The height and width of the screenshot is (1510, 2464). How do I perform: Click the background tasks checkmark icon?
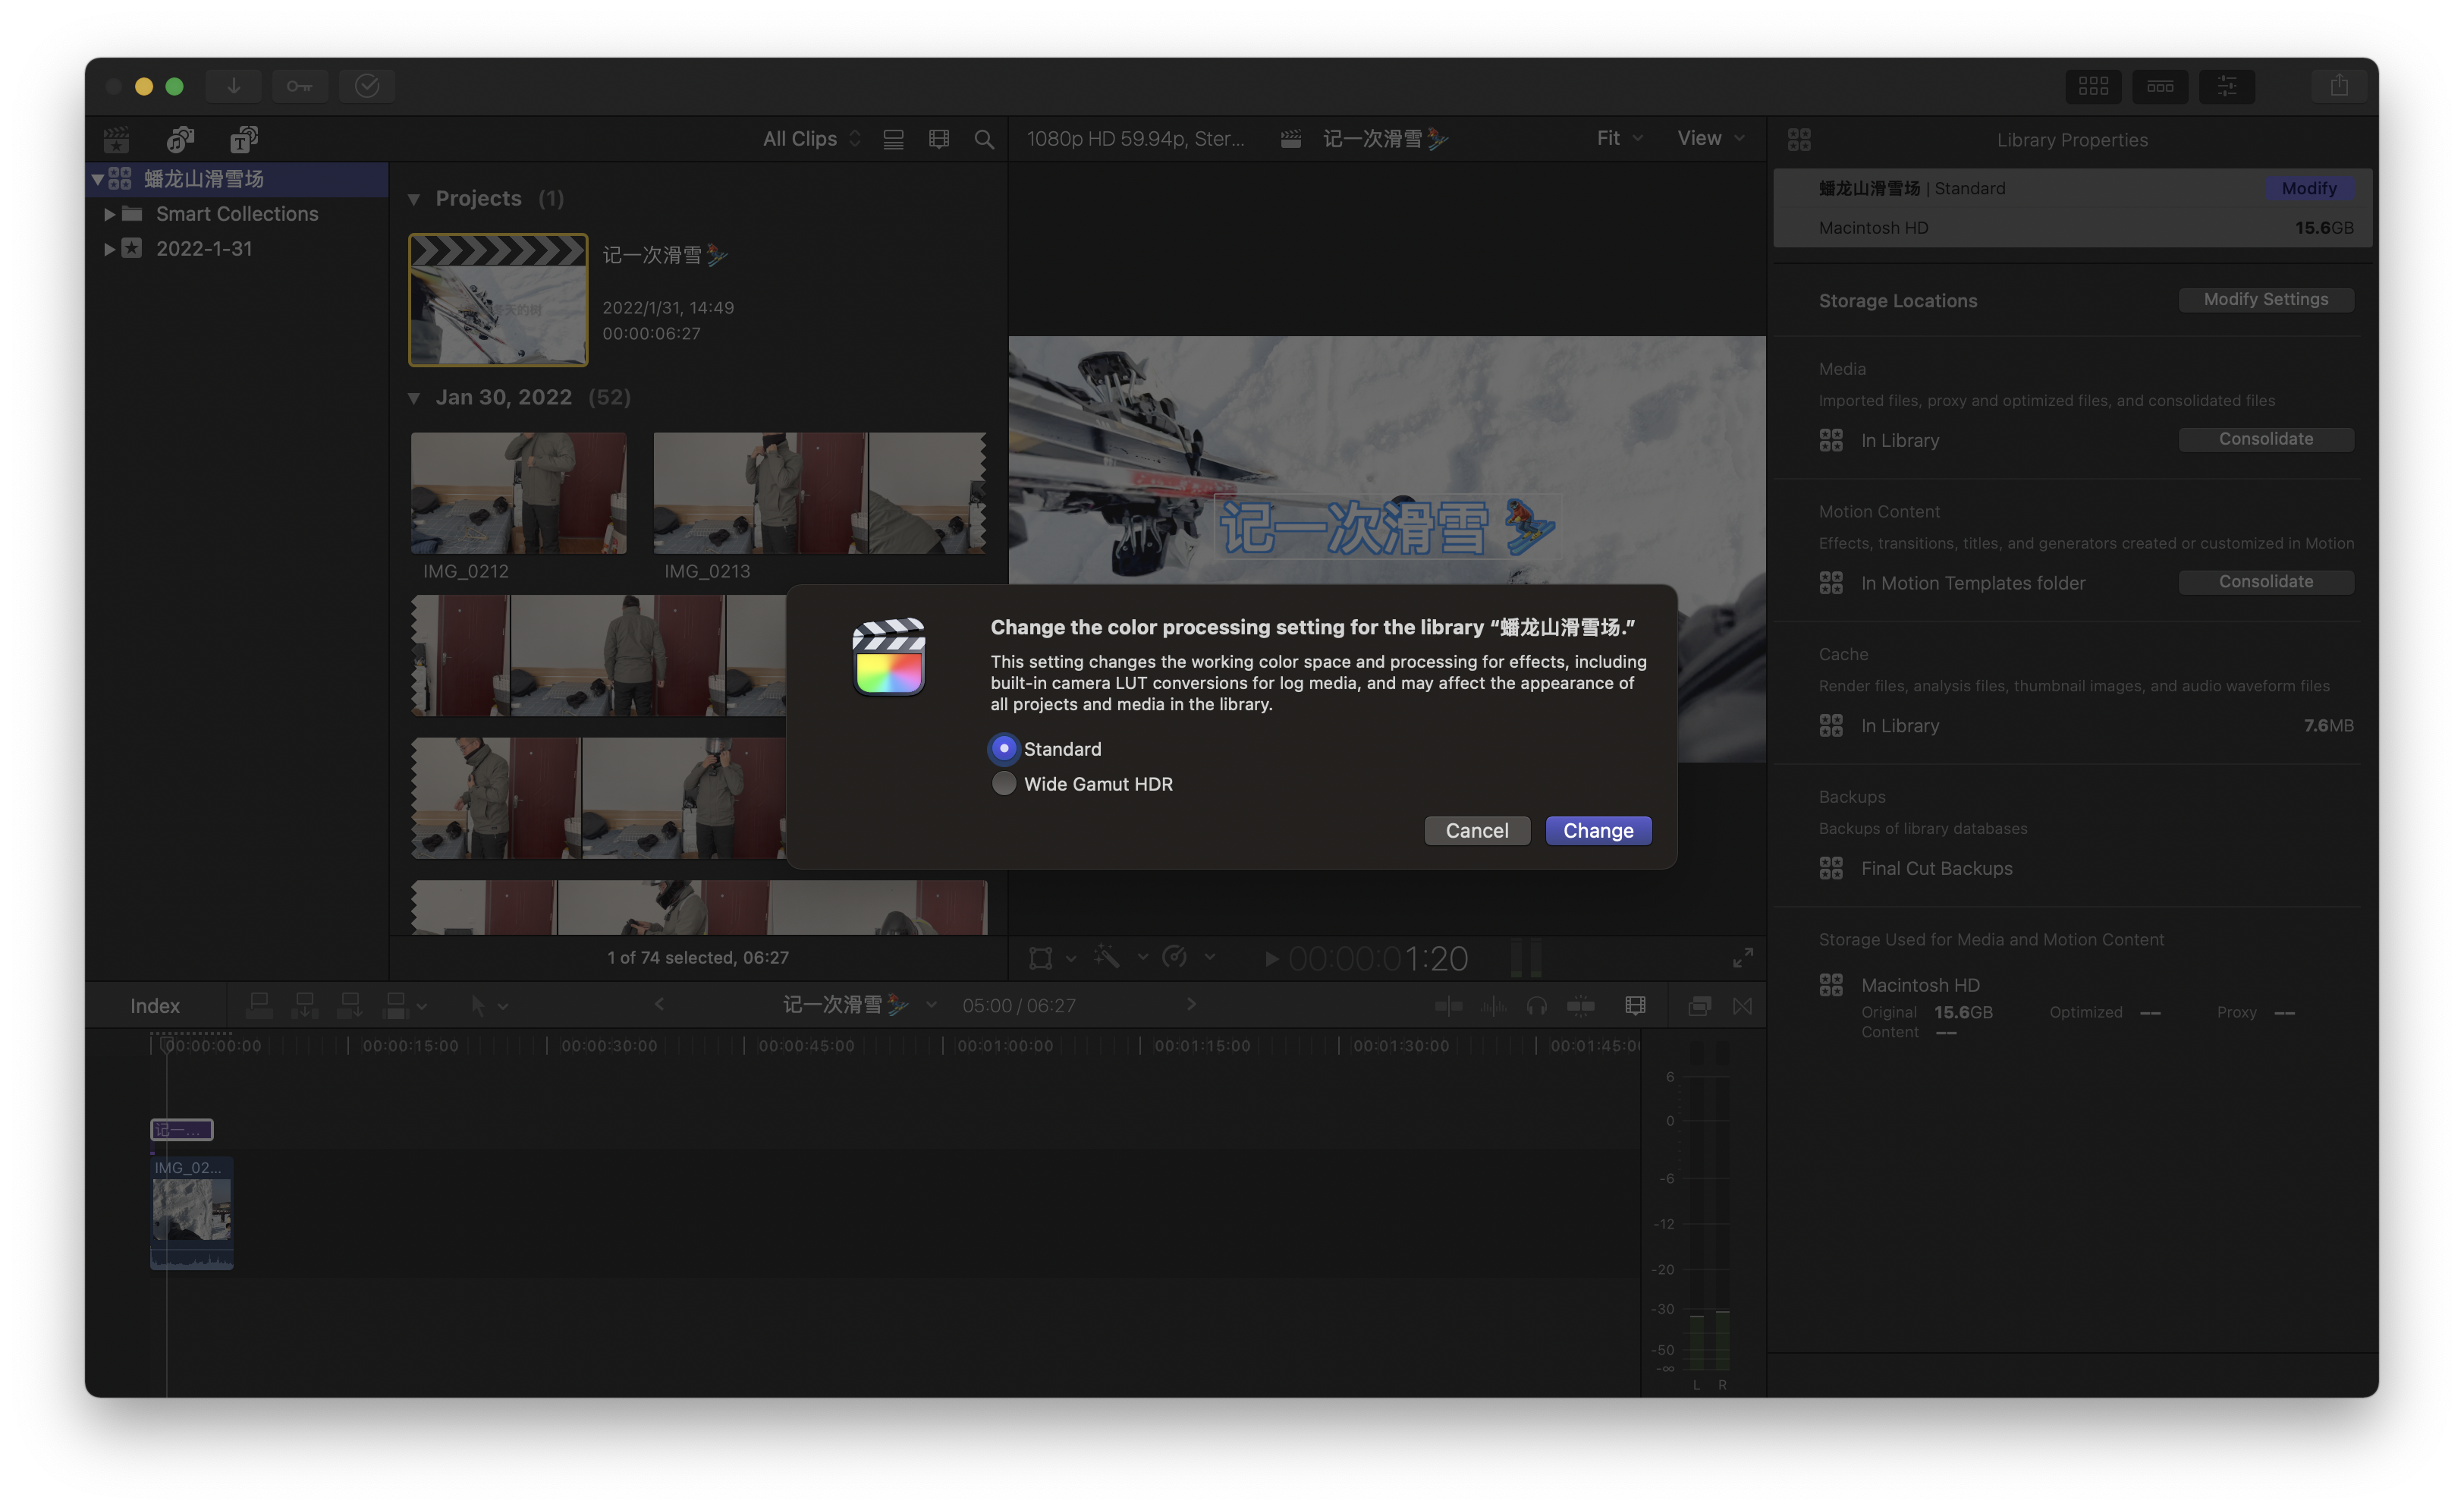click(x=367, y=86)
